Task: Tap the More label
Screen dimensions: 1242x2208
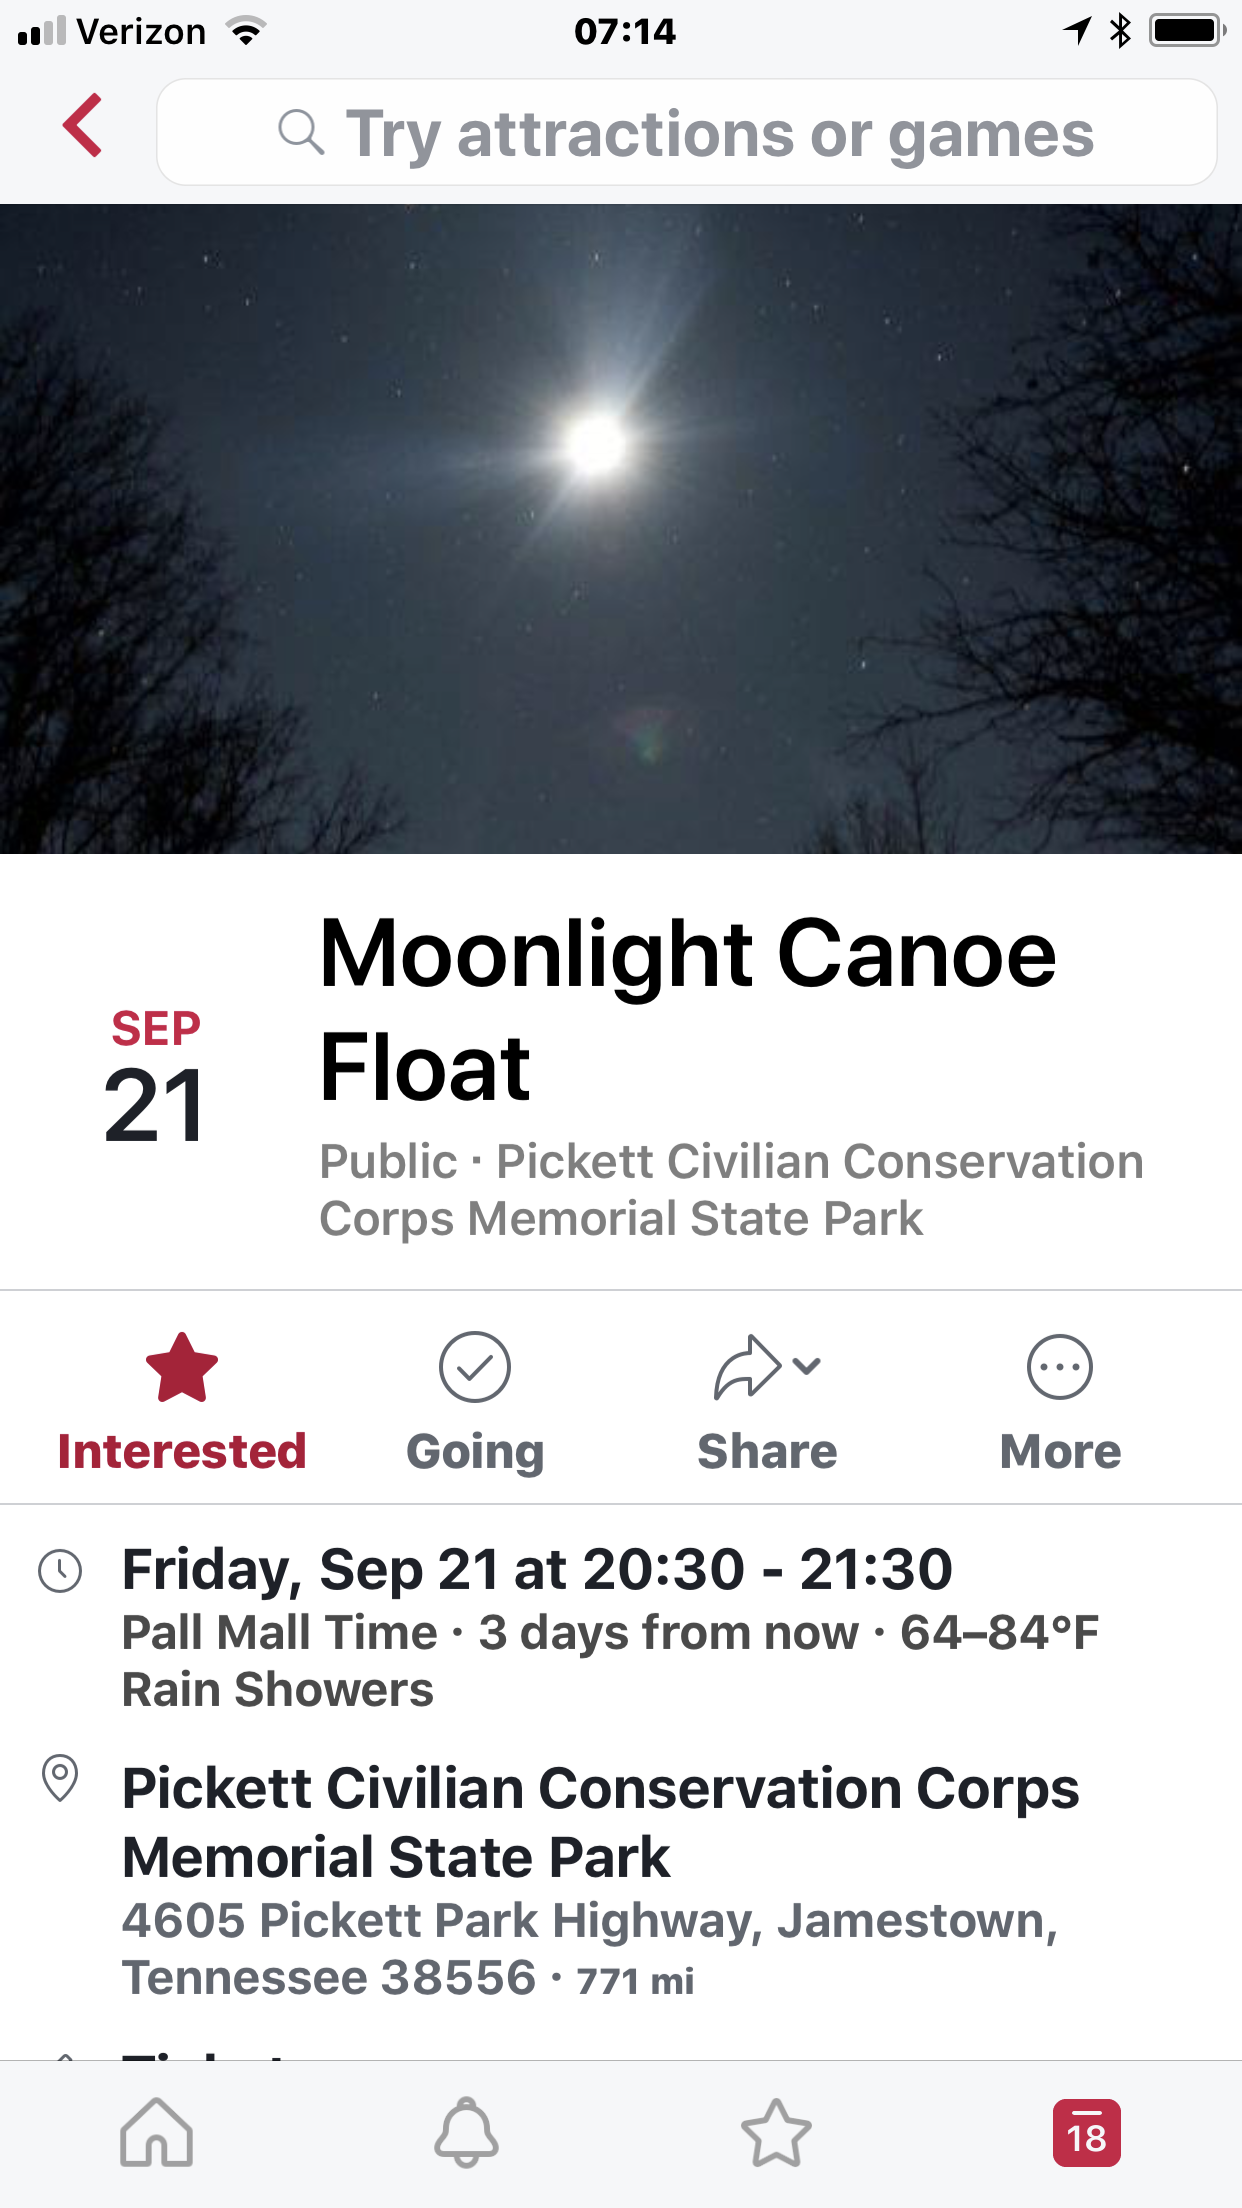Action: pyautogui.click(x=1060, y=1452)
